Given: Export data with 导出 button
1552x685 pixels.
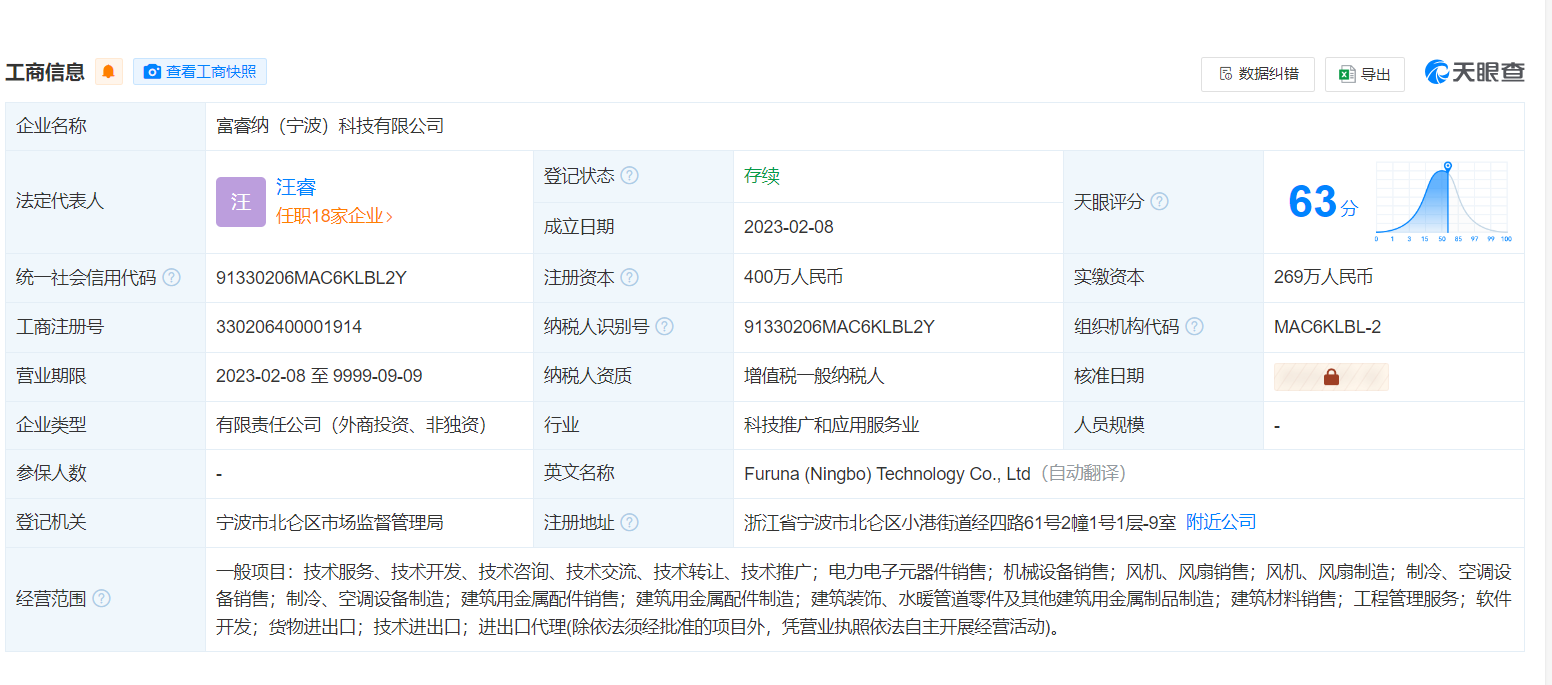Looking at the screenshot, I should click(x=1365, y=74).
